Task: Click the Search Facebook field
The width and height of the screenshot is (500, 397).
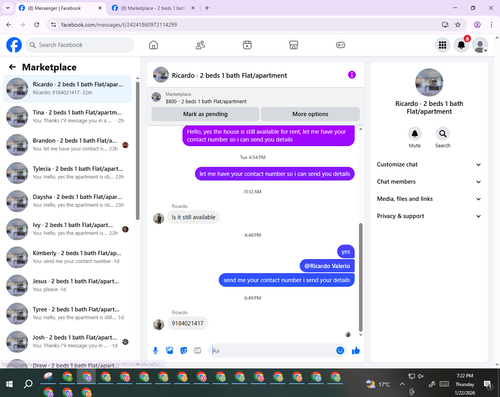Action: (x=80, y=45)
